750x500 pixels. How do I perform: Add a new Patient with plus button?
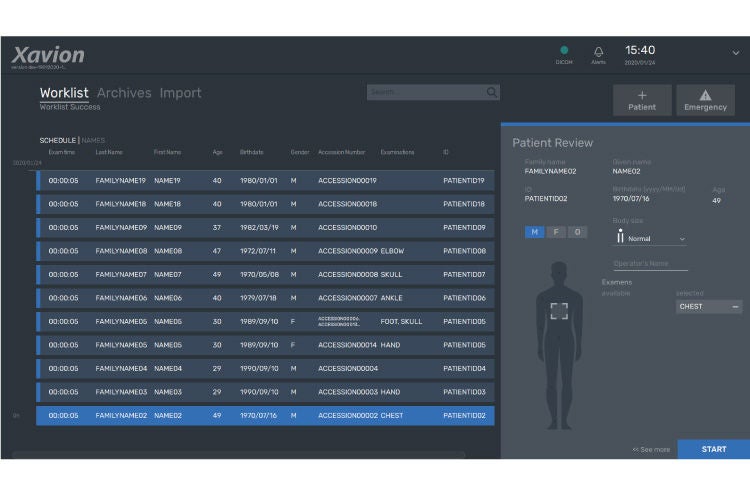[642, 100]
